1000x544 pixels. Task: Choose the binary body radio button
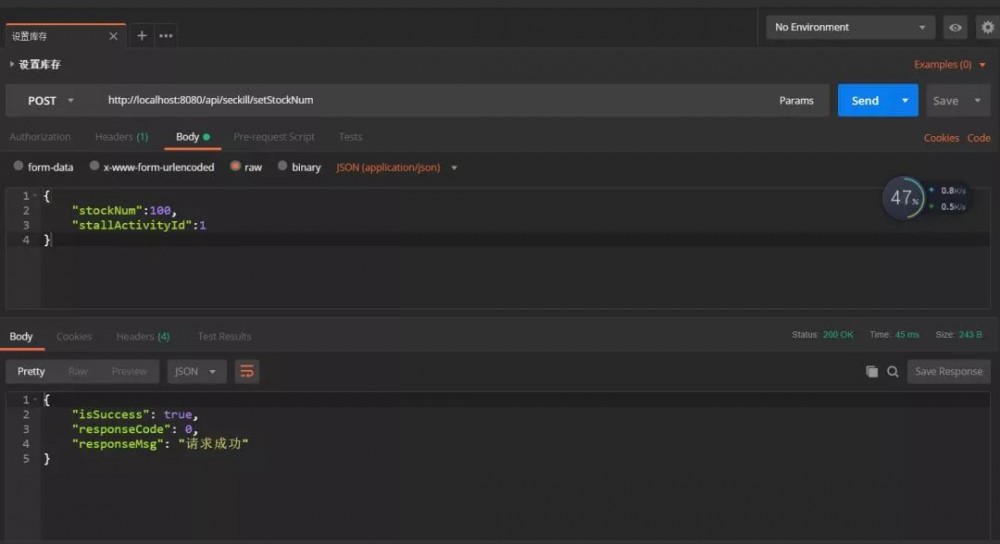click(283, 167)
